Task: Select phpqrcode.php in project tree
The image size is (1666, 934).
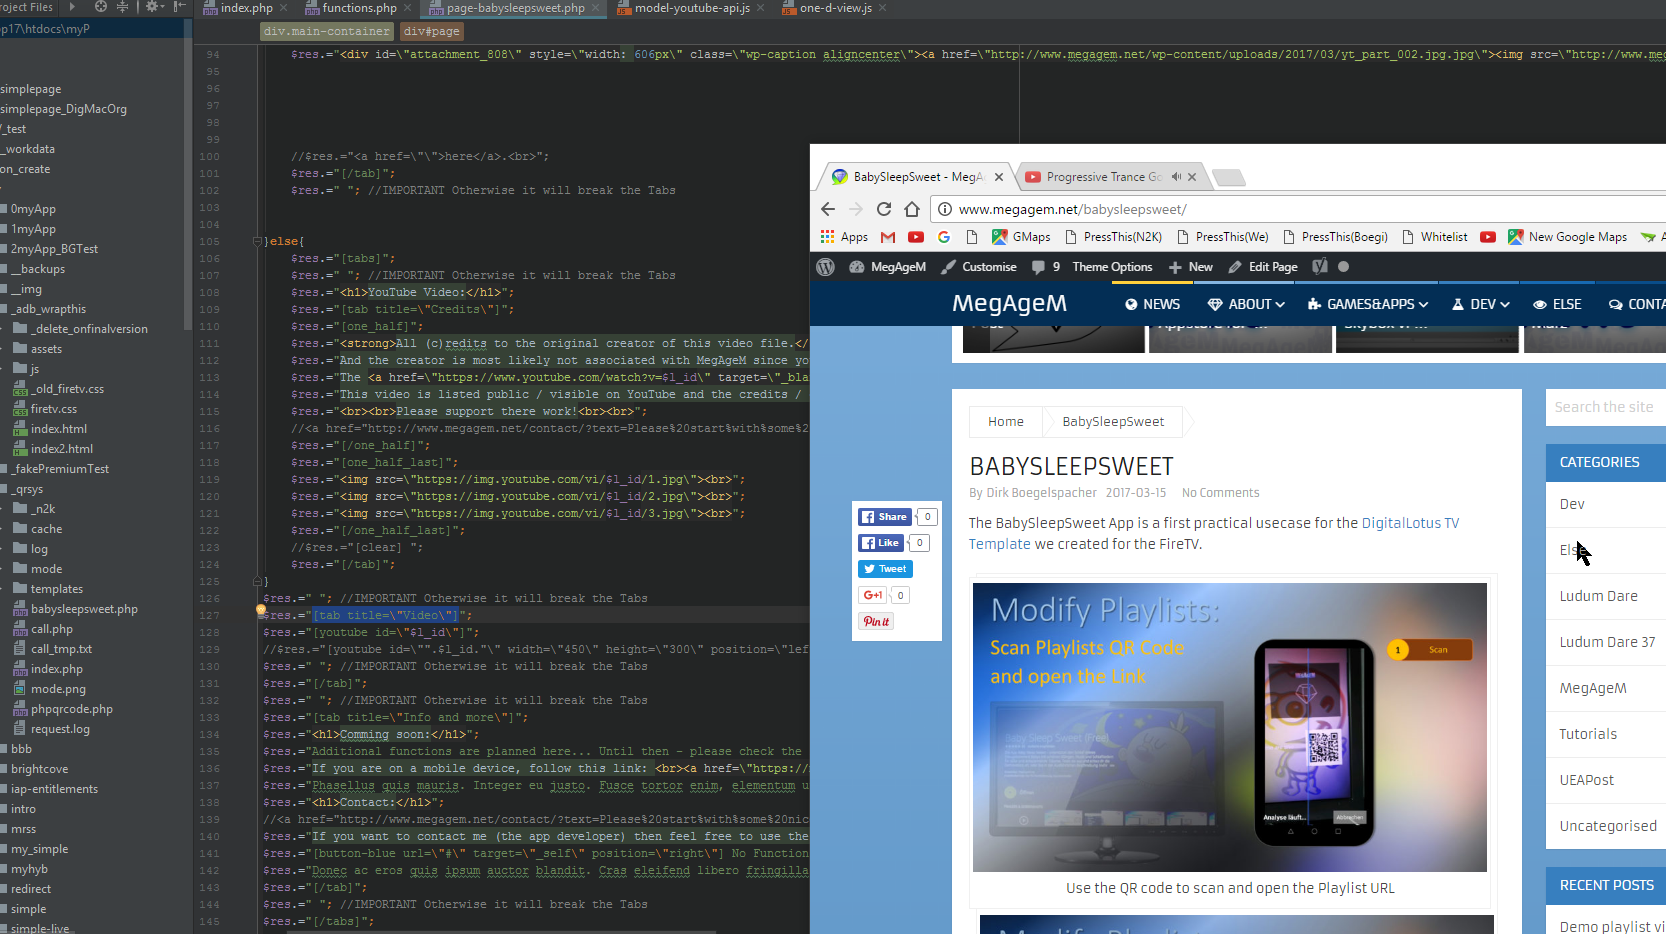Action: (x=71, y=709)
